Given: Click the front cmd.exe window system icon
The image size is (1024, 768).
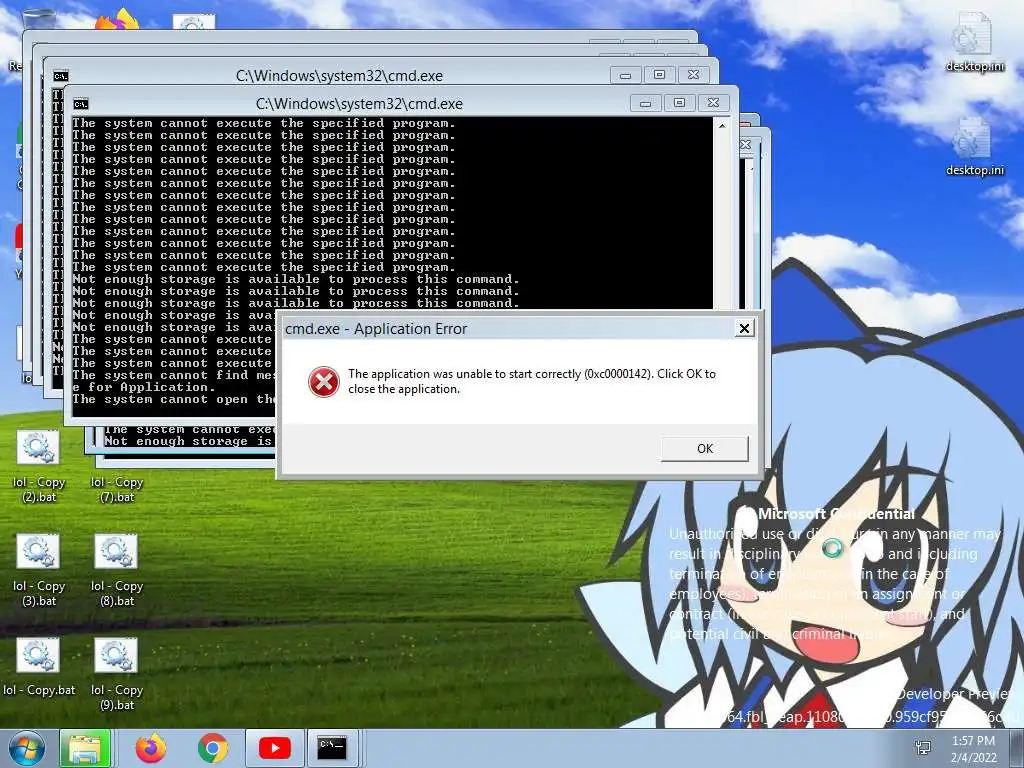Looking at the screenshot, I should [x=81, y=104].
